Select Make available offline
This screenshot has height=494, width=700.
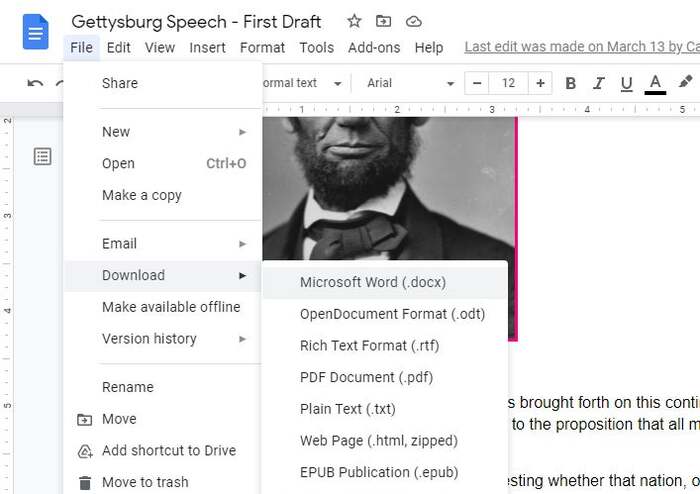[x=163, y=307]
